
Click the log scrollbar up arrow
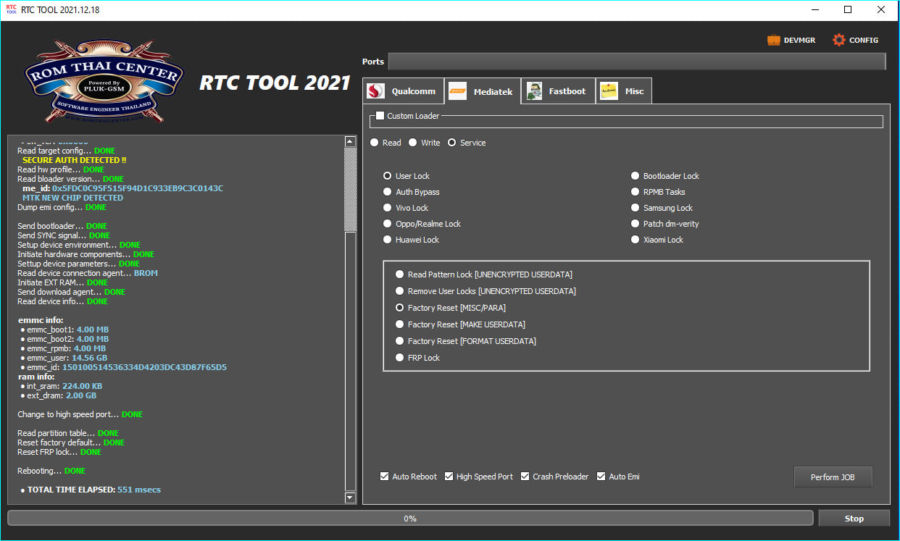click(x=350, y=141)
